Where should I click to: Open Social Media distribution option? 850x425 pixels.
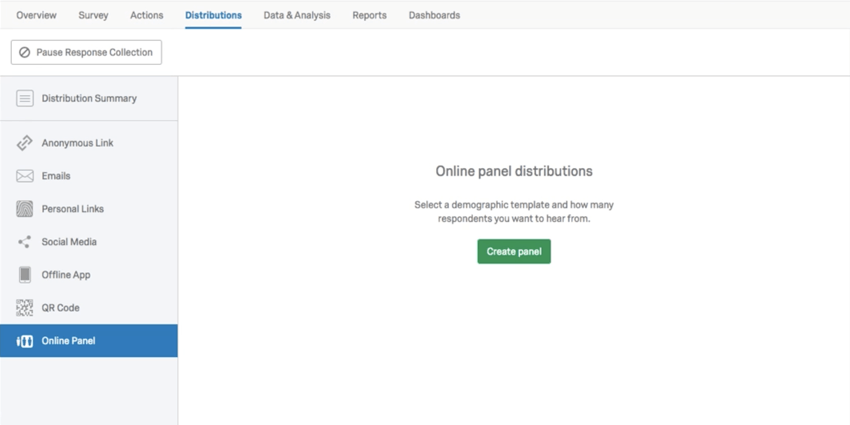click(x=89, y=242)
